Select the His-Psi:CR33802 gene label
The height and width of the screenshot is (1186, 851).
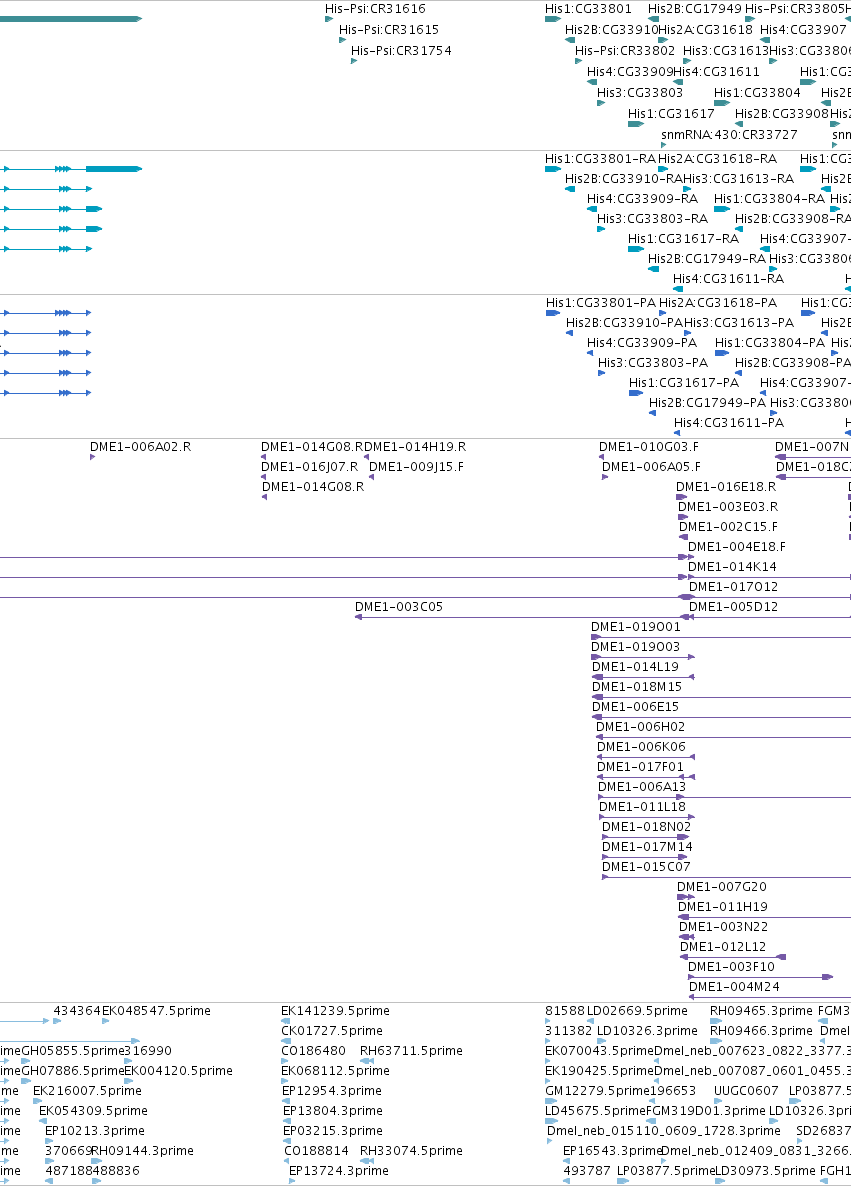point(625,51)
